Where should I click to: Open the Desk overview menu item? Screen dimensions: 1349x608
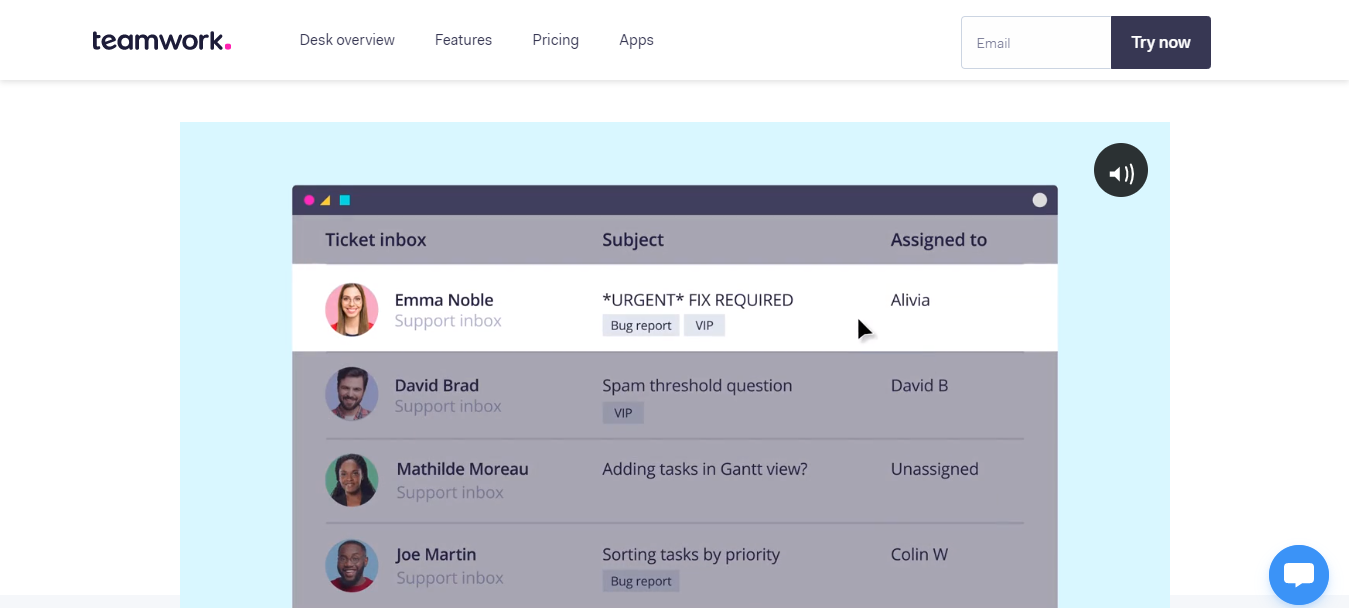347,40
